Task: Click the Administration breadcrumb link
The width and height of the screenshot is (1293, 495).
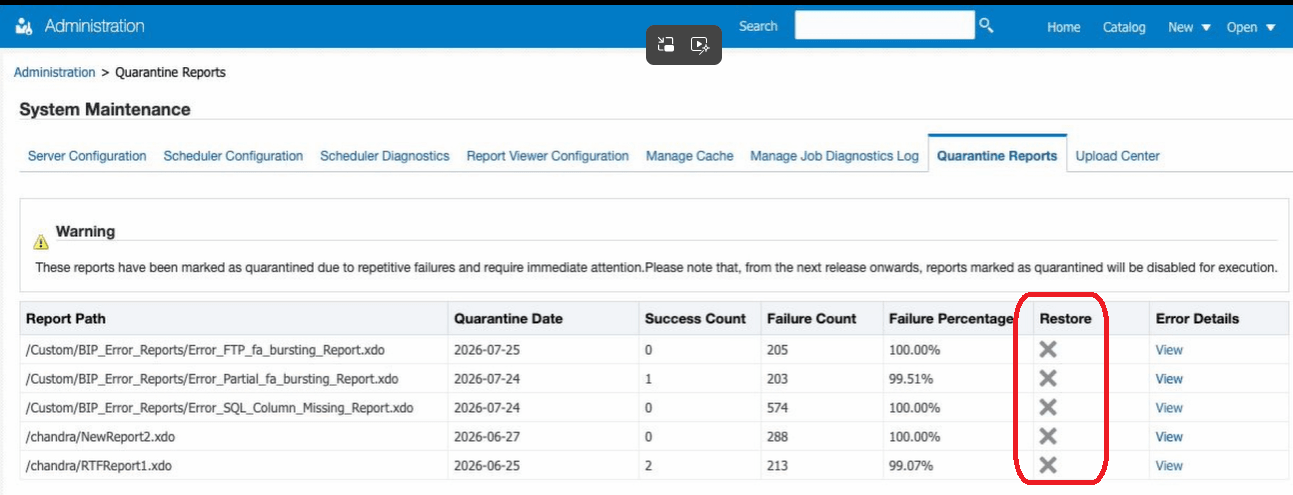Action: pyautogui.click(x=55, y=72)
